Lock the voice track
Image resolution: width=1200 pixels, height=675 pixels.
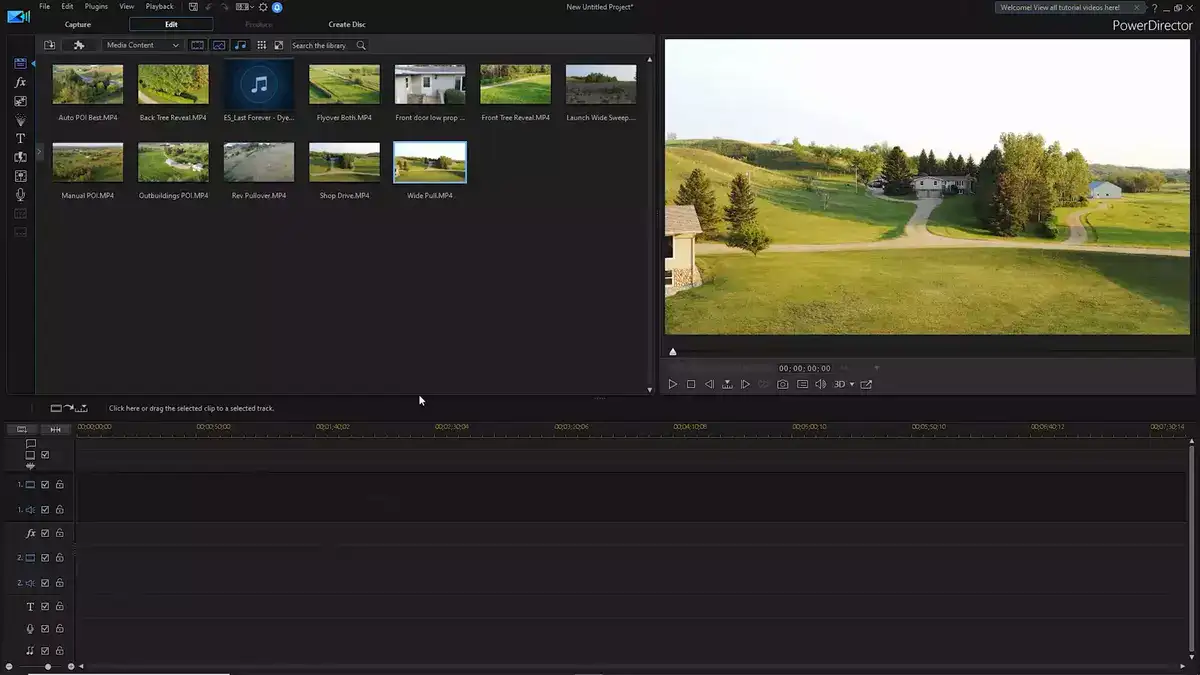tap(60, 629)
